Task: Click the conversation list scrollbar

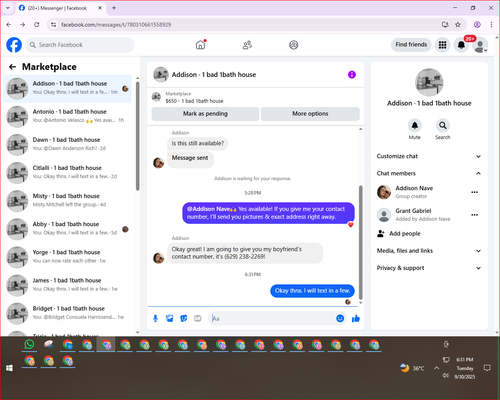Action: [x=137, y=137]
